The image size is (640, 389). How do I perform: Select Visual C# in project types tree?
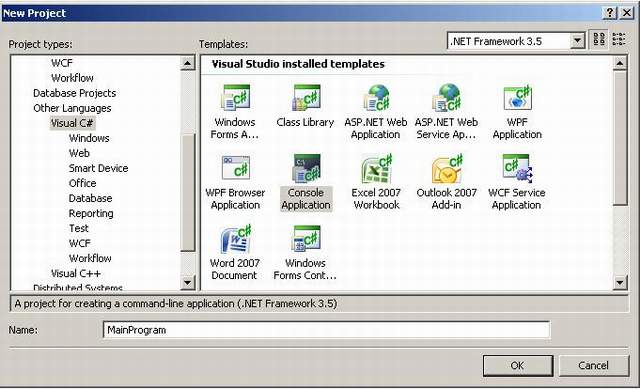pyautogui.click(x=72, y=123)
